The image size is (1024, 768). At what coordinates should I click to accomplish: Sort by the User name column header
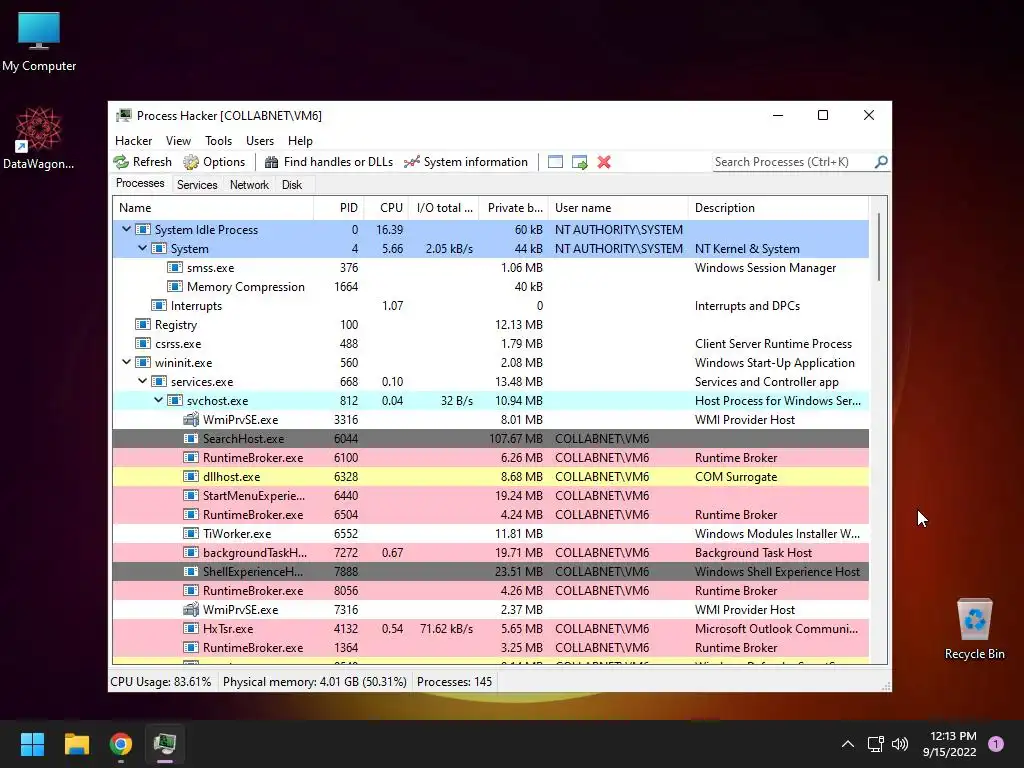click(618, 208)
